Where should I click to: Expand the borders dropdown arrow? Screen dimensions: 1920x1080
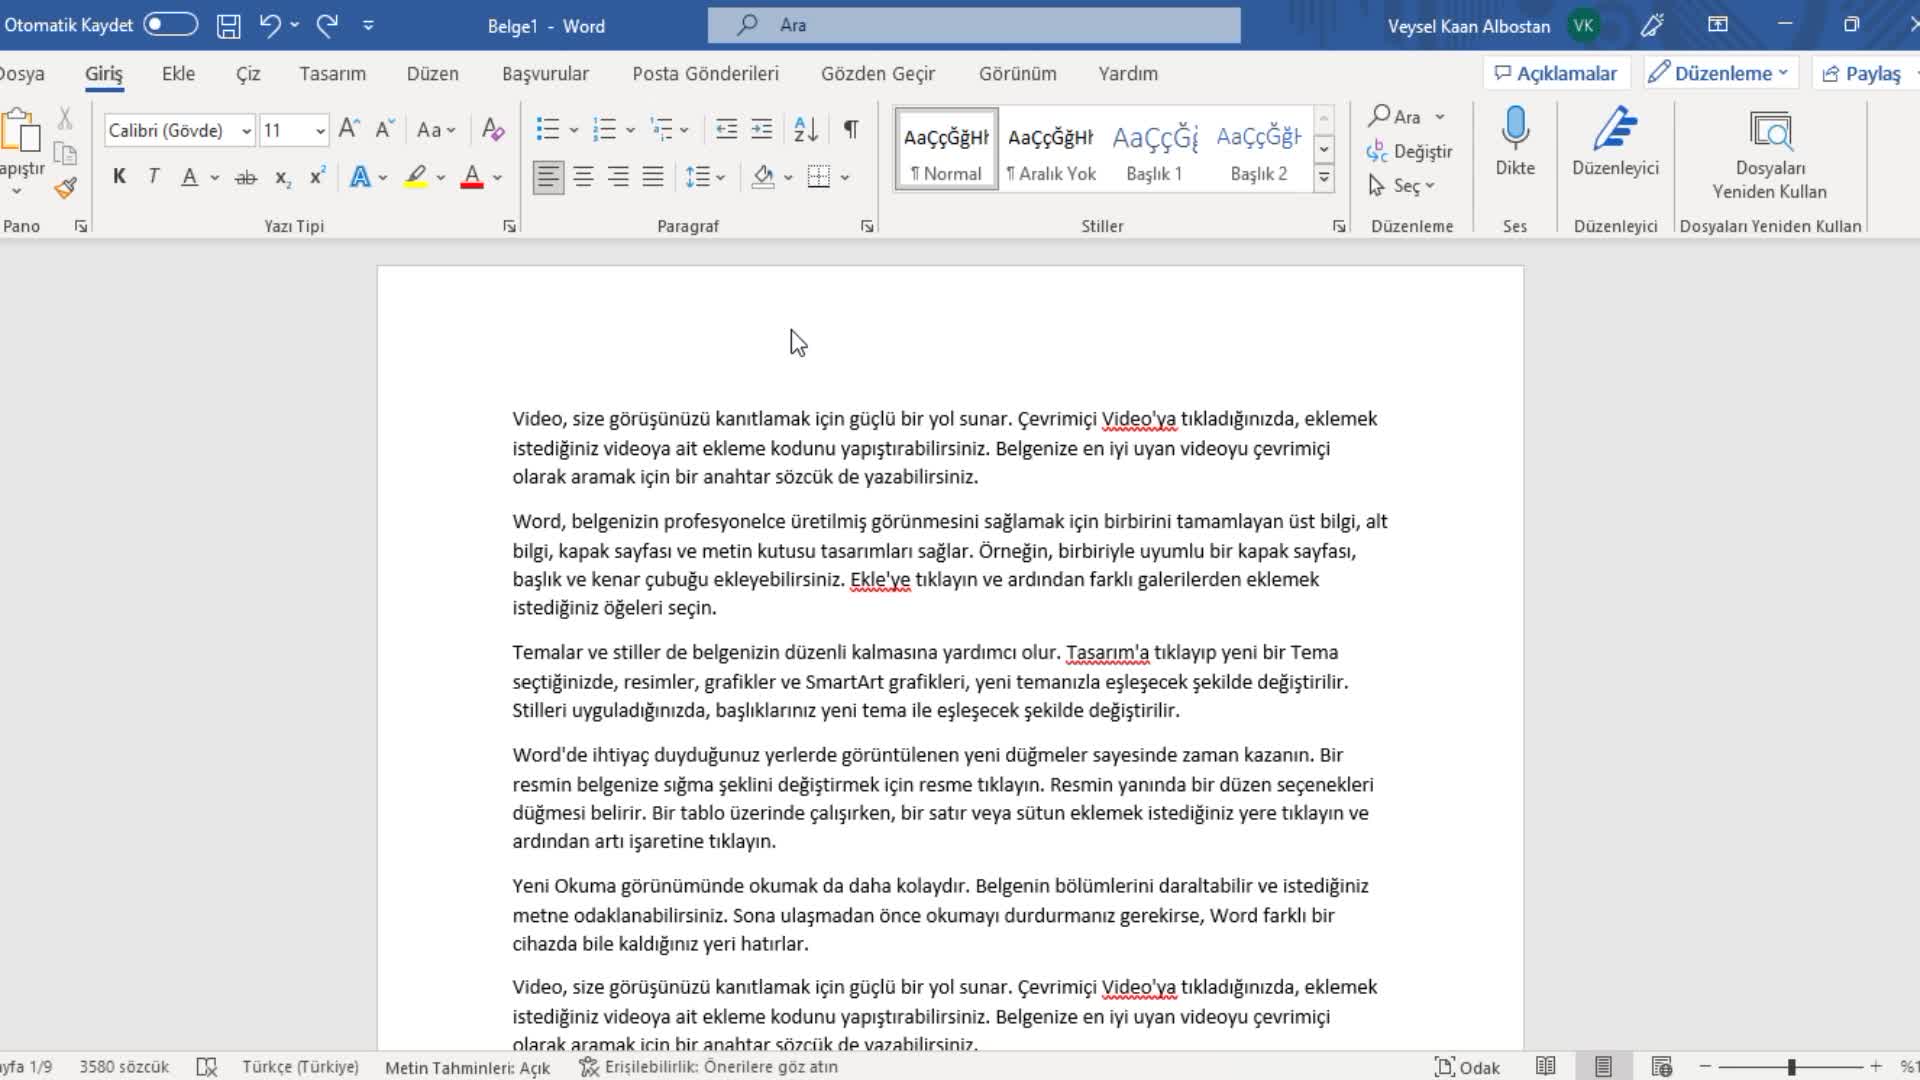point(845,178)
